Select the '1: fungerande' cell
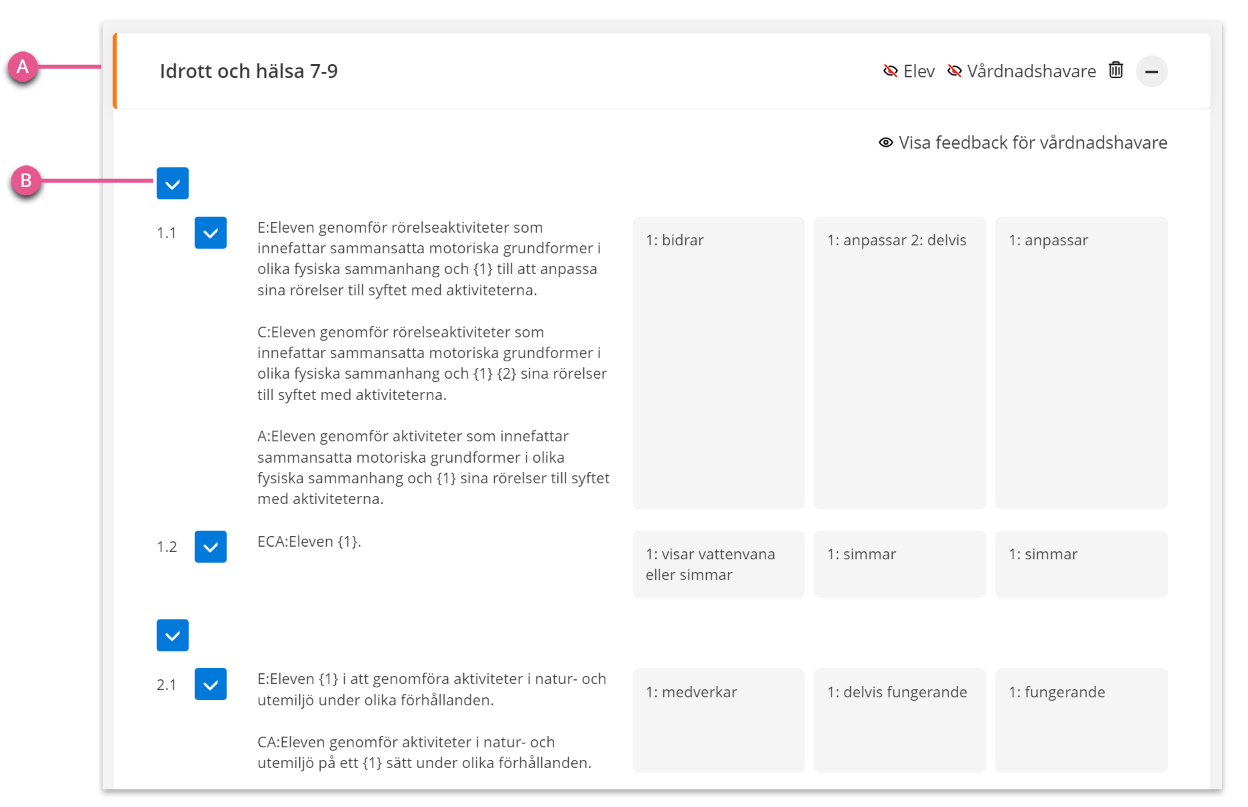Screen dimensions: 1248x807 (1081, 720)
